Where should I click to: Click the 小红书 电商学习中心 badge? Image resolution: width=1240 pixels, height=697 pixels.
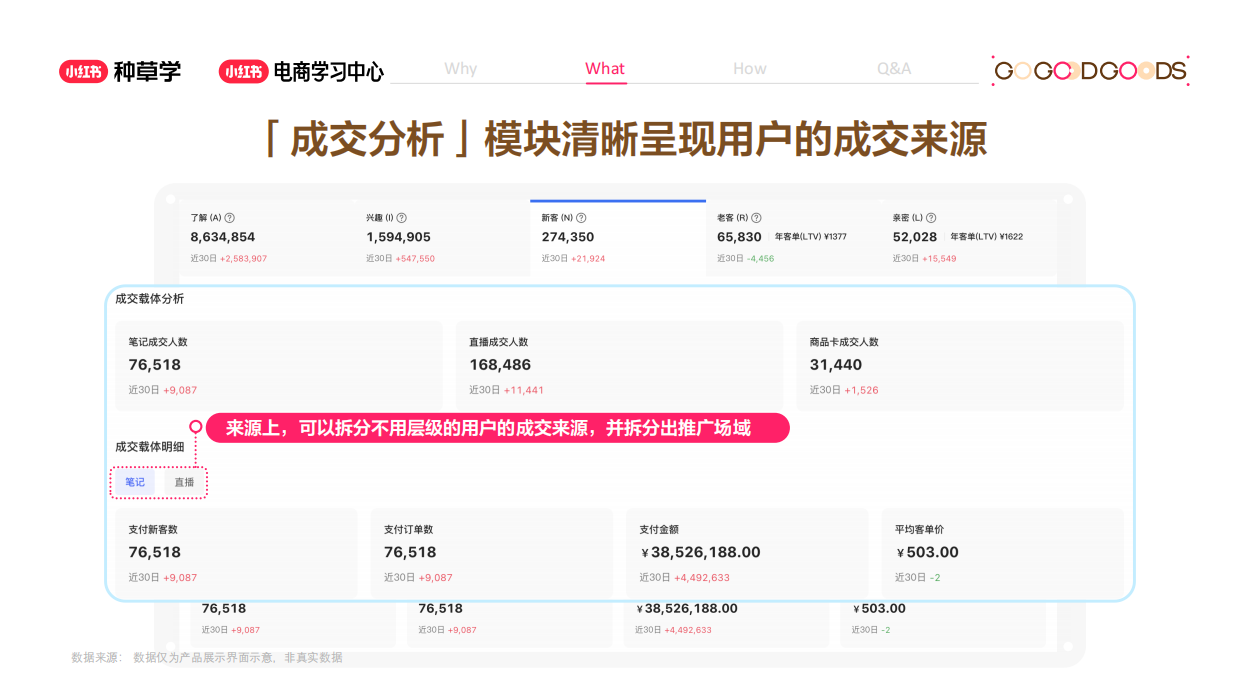[302, 72]
